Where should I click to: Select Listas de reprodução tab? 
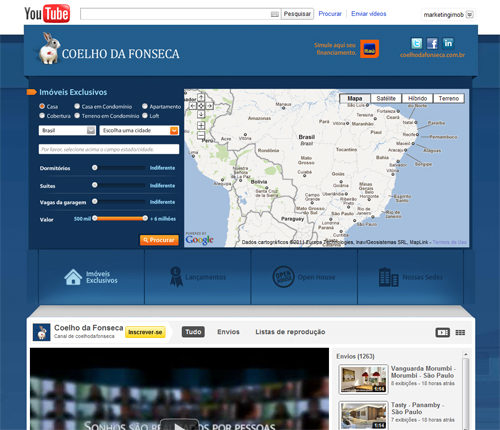pyautogui.click(x=290, y=332)
